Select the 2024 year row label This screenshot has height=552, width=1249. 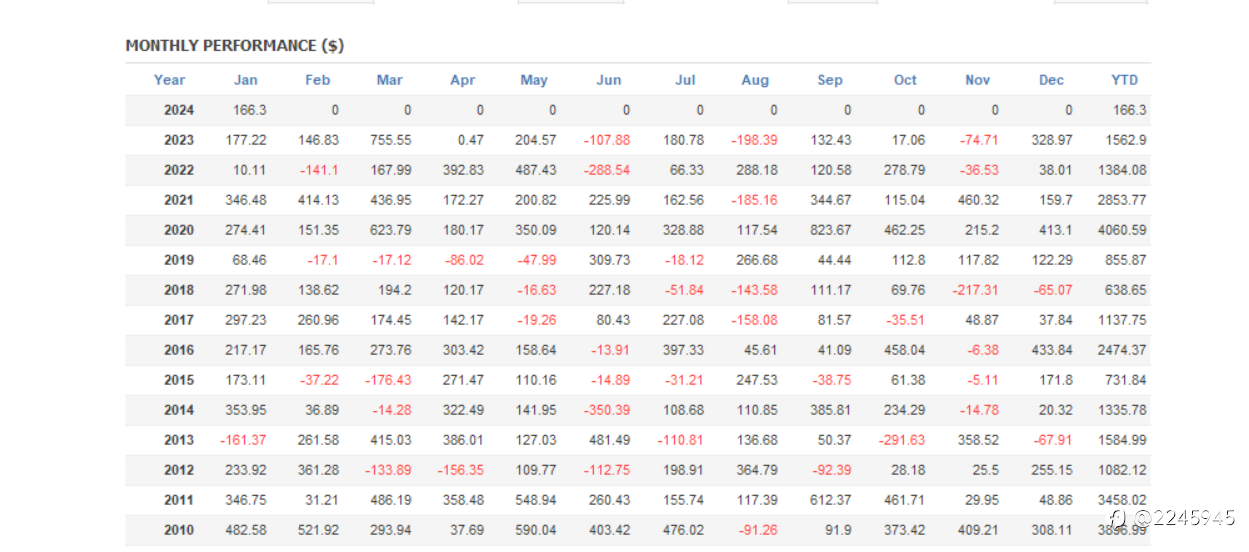click(x=179, y=110)
